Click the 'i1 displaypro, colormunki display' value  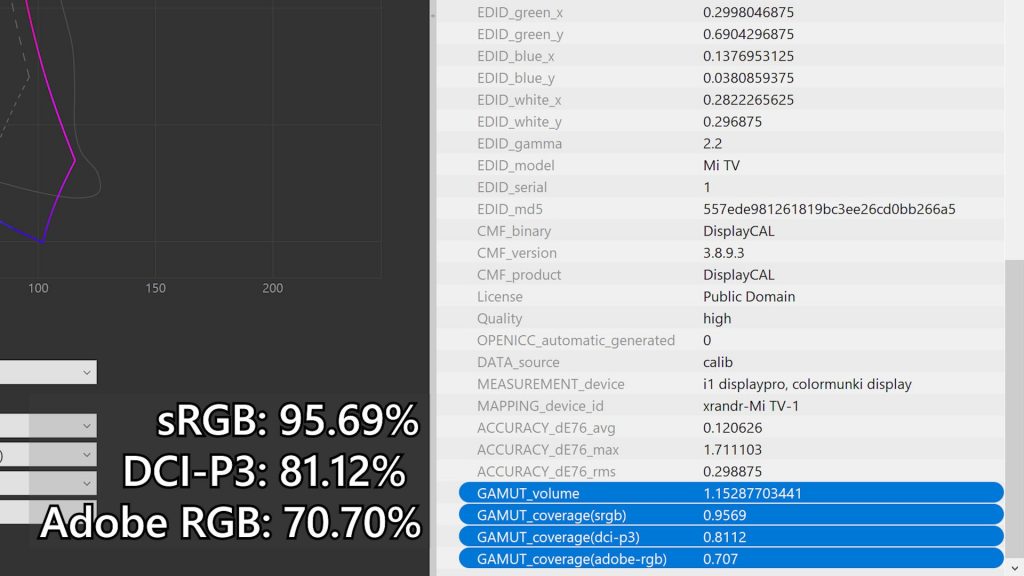pyautogui.click(x=807, y=384)
